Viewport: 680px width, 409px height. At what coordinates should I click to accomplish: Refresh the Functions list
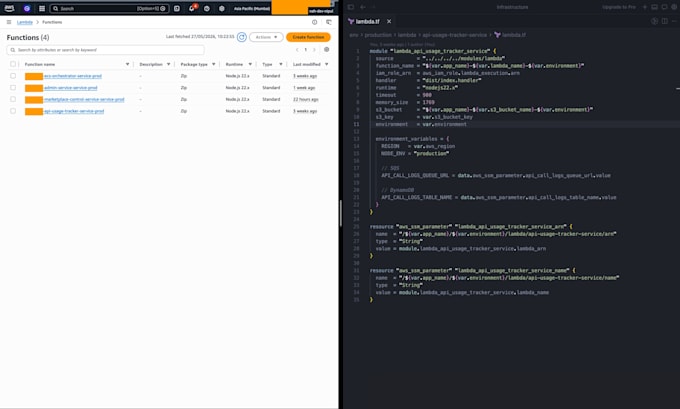[x=242, y=37]
